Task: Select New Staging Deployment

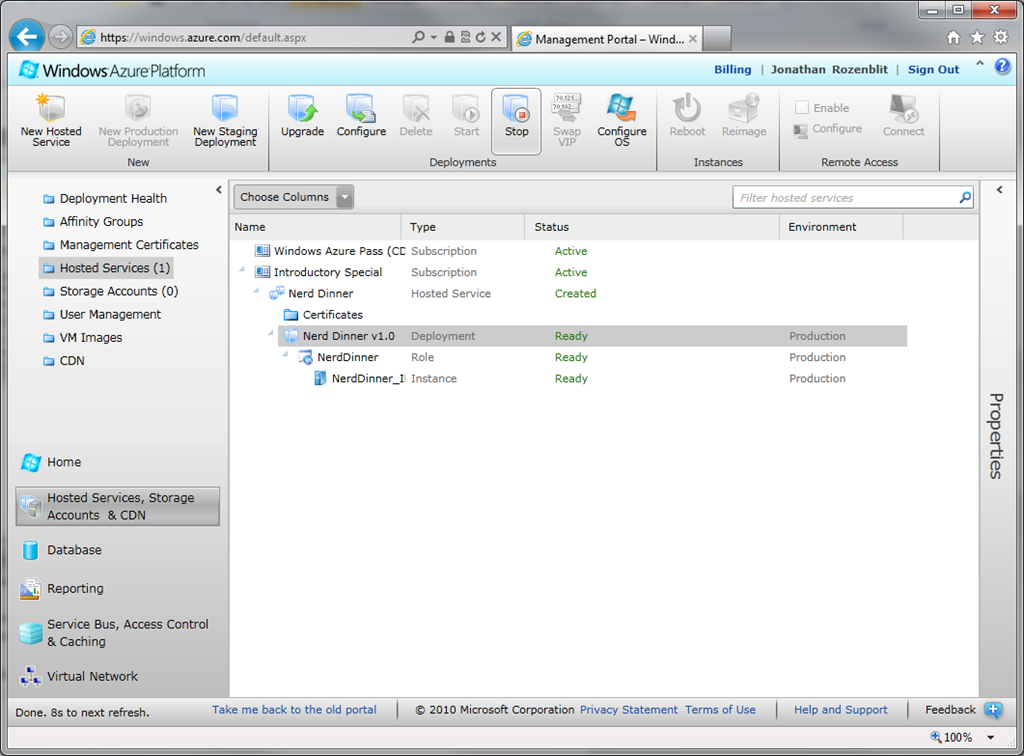Action: (224, 118)
